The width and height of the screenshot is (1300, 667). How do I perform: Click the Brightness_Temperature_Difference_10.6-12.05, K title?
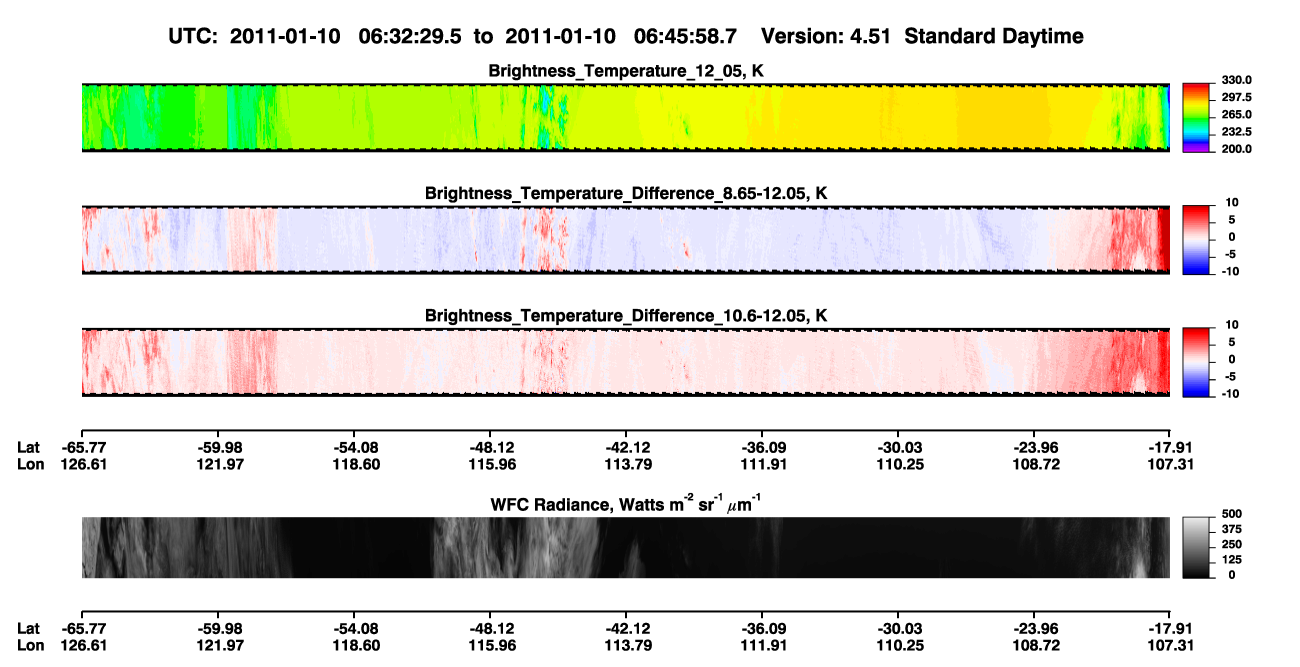(x=626, y=316)
